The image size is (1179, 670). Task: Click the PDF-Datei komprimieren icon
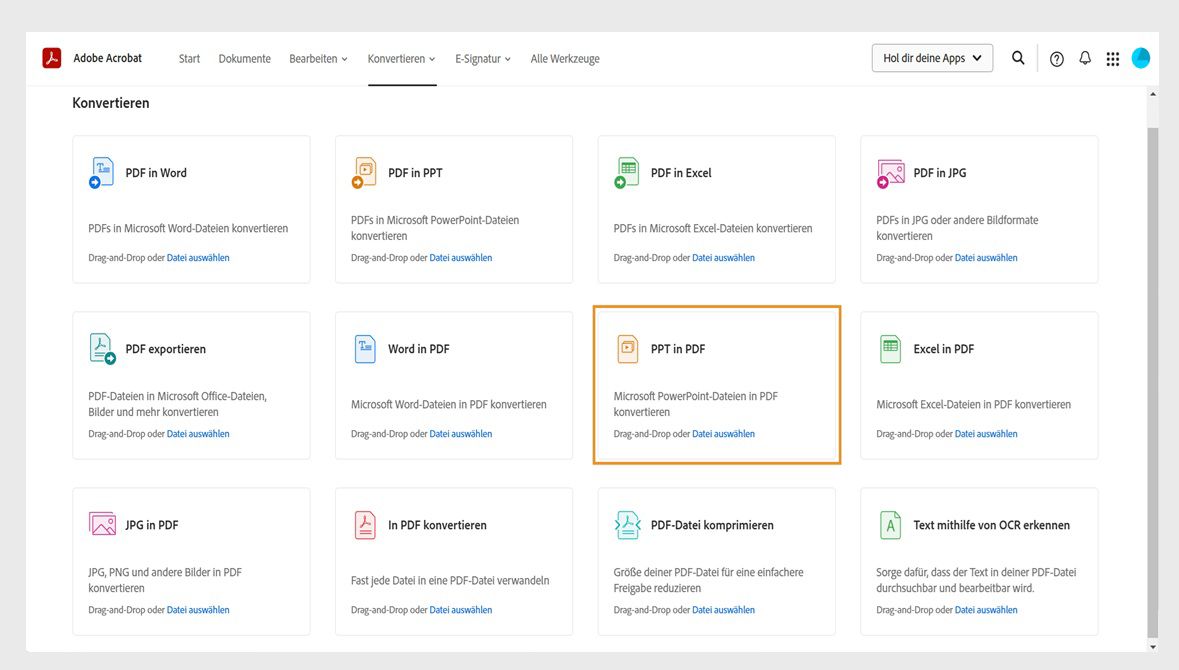627,525
